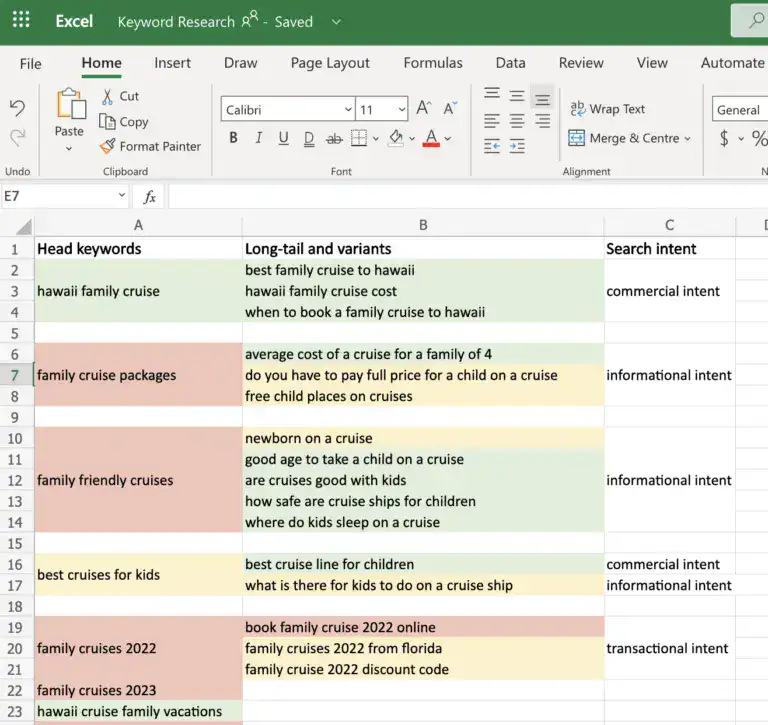The height and width of the screenshot is (725, 768).
Task: Click the insert function fx icon
Action: coord(149,197)
